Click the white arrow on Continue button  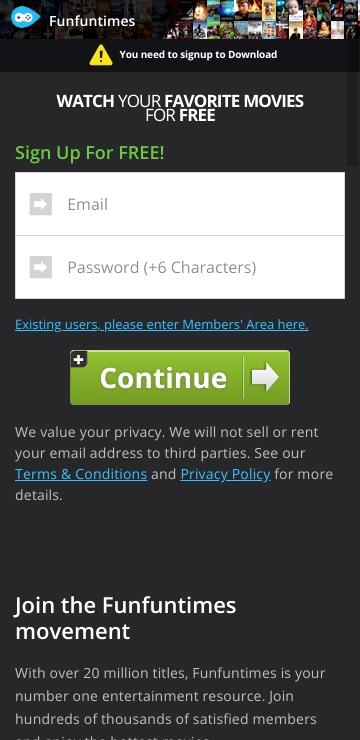click(265, 377)
